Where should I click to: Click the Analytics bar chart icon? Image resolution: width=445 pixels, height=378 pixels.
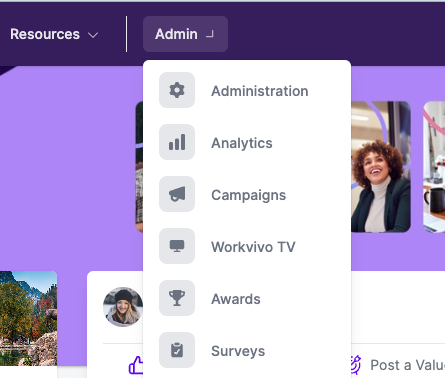click(177, 142)
